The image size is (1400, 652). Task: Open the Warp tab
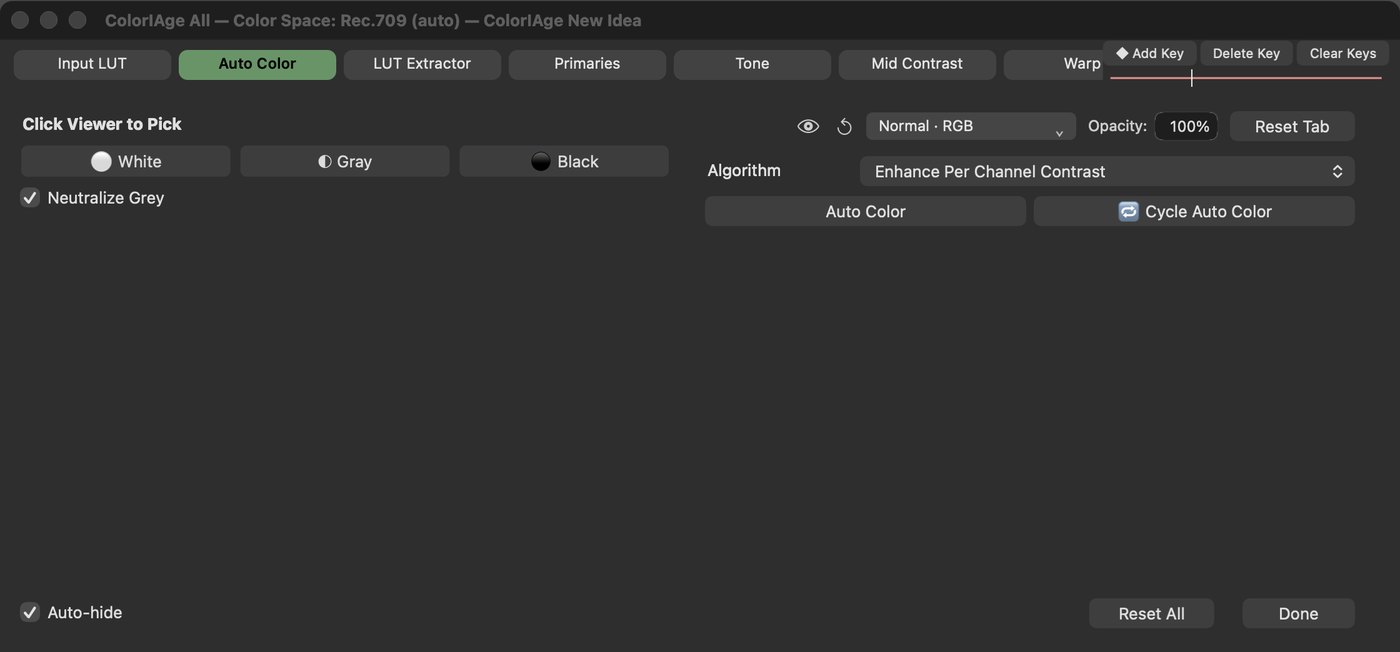click(x=1055, y=64)
